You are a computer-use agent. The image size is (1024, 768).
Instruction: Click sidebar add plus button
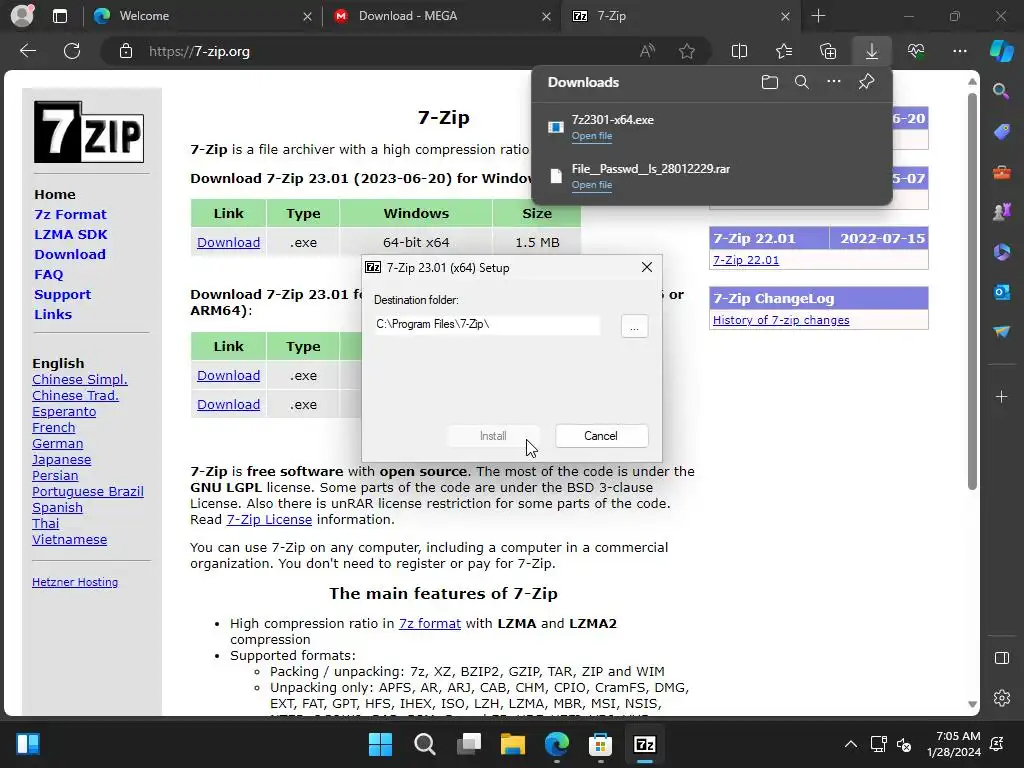click(1001, 396)
